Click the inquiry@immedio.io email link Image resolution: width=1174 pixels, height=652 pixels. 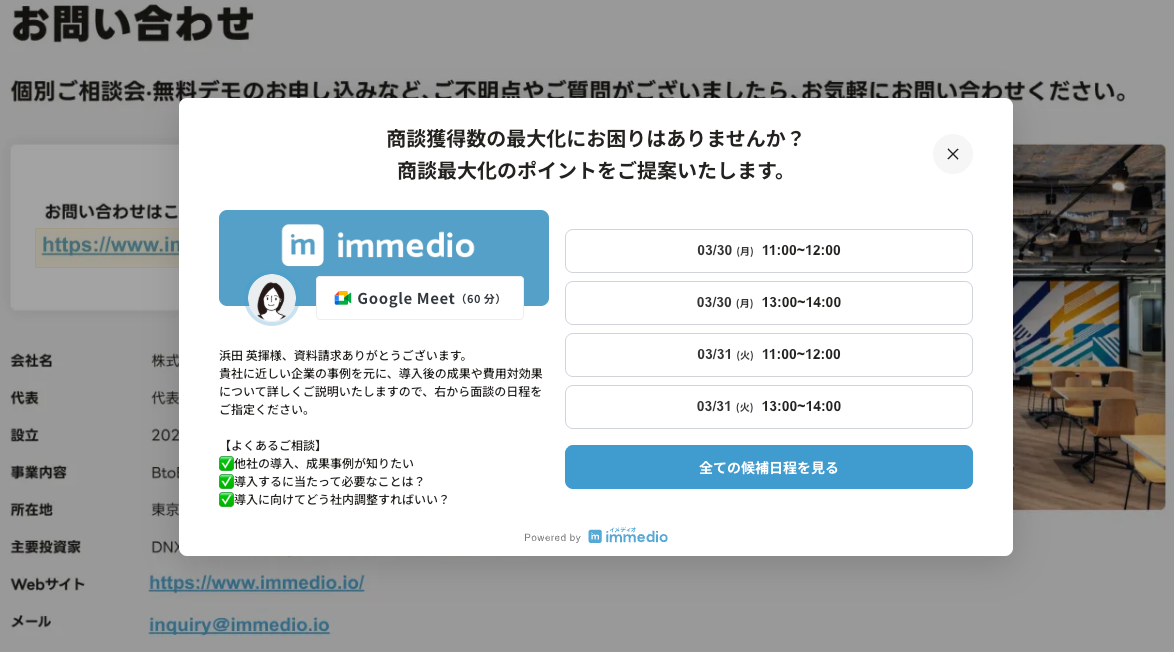point(239,625)
